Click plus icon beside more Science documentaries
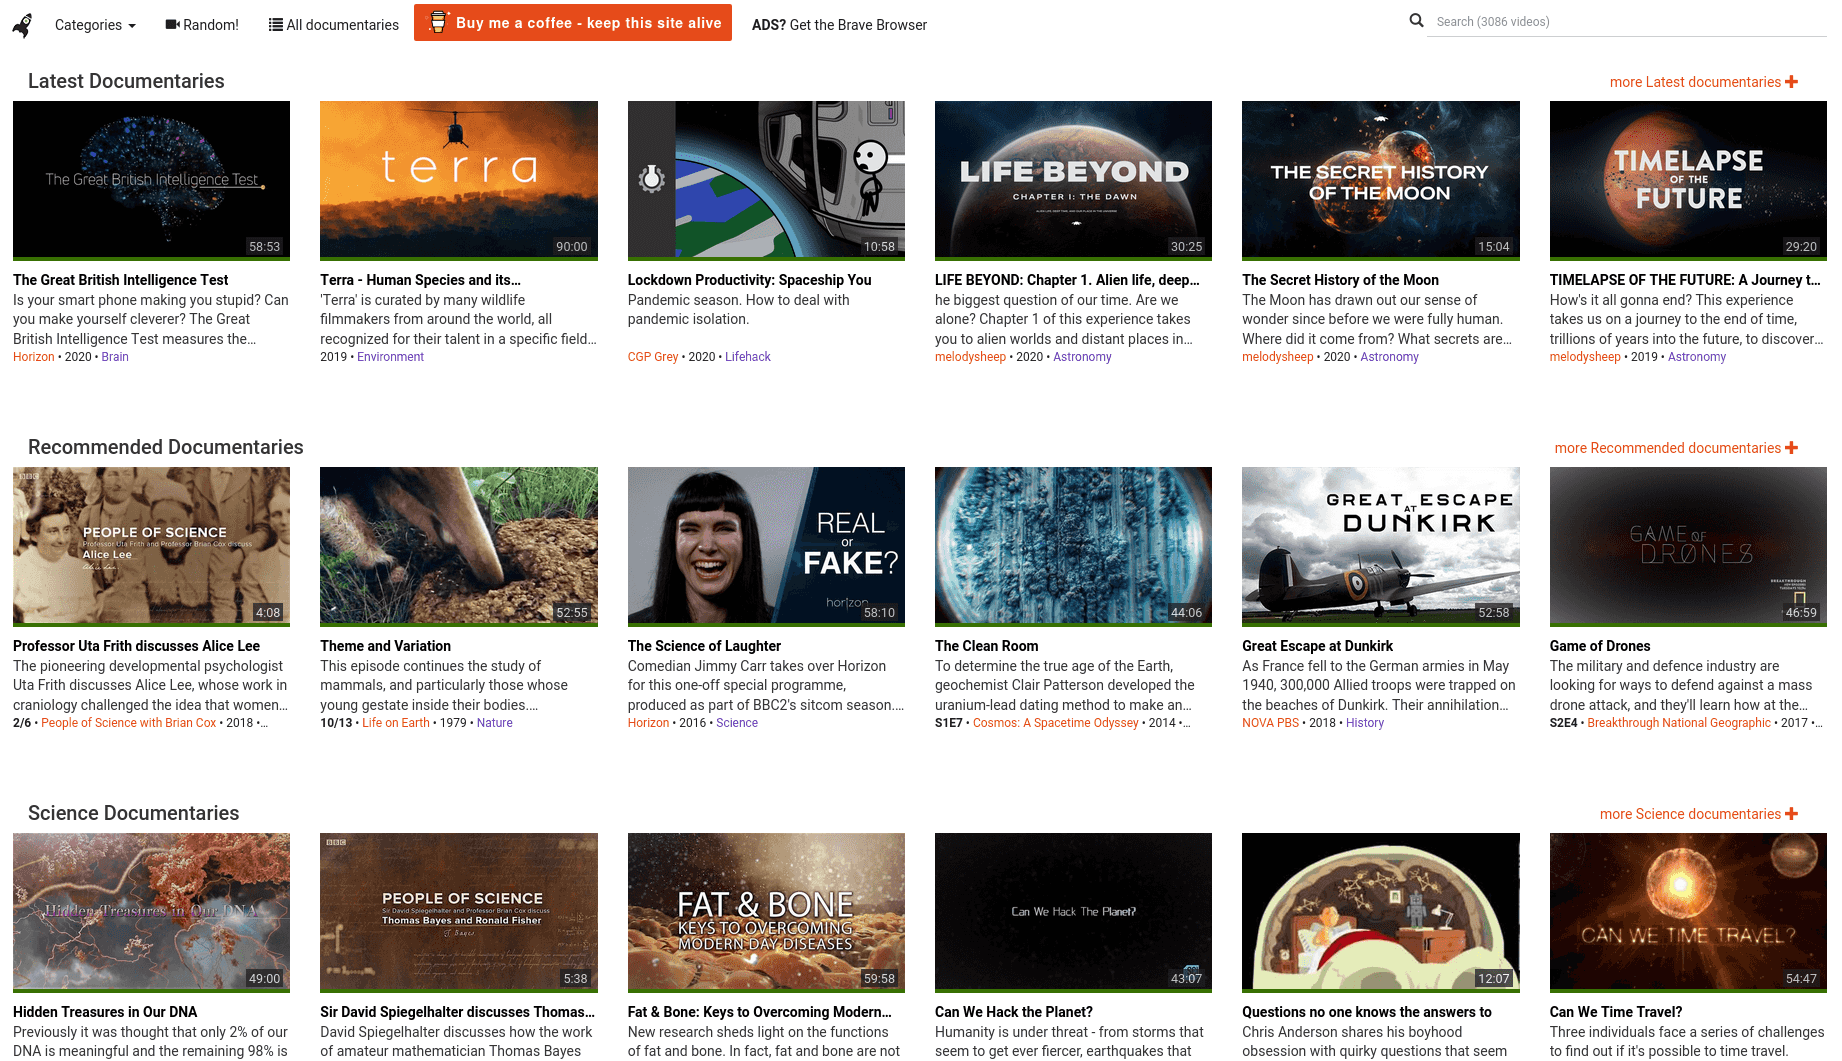Screen dimensions: 1842x1061 click(x=1791, y=814)
